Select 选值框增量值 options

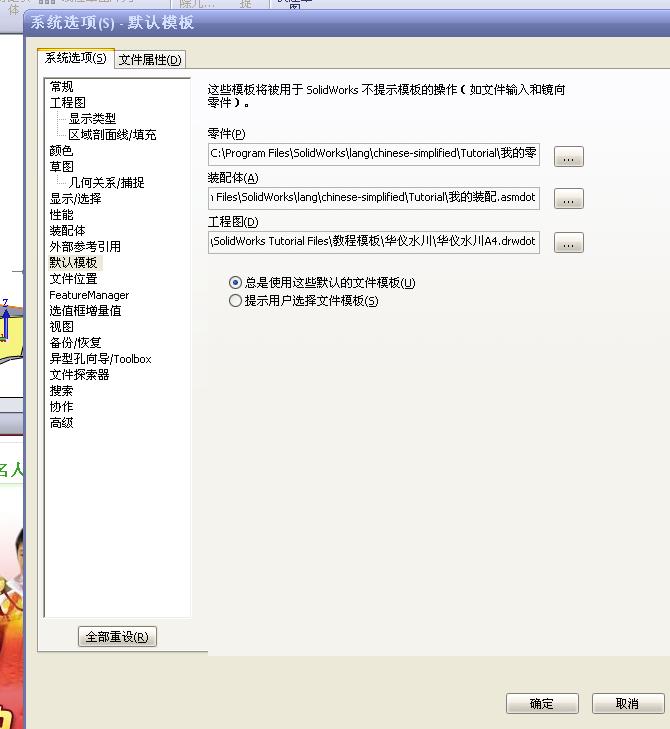tap(85, 311)
